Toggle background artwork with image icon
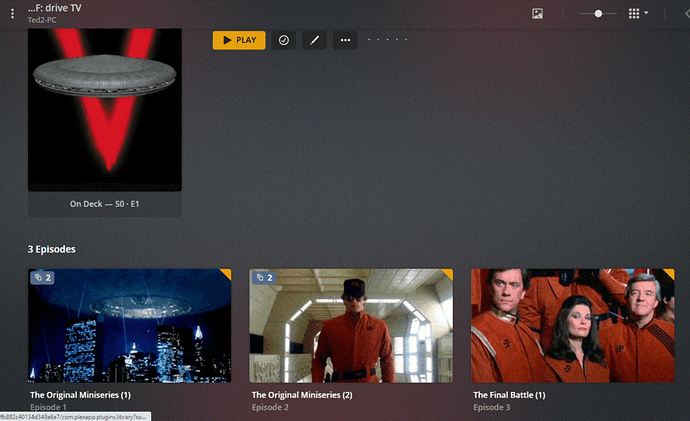The height and width of the screenshot is (421, 690). [x=537, y=14]
